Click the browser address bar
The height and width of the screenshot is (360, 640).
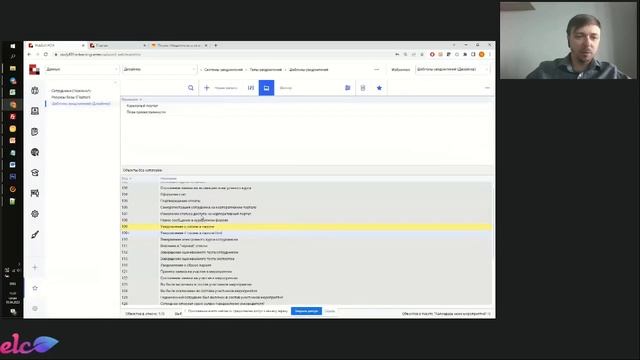222,54
